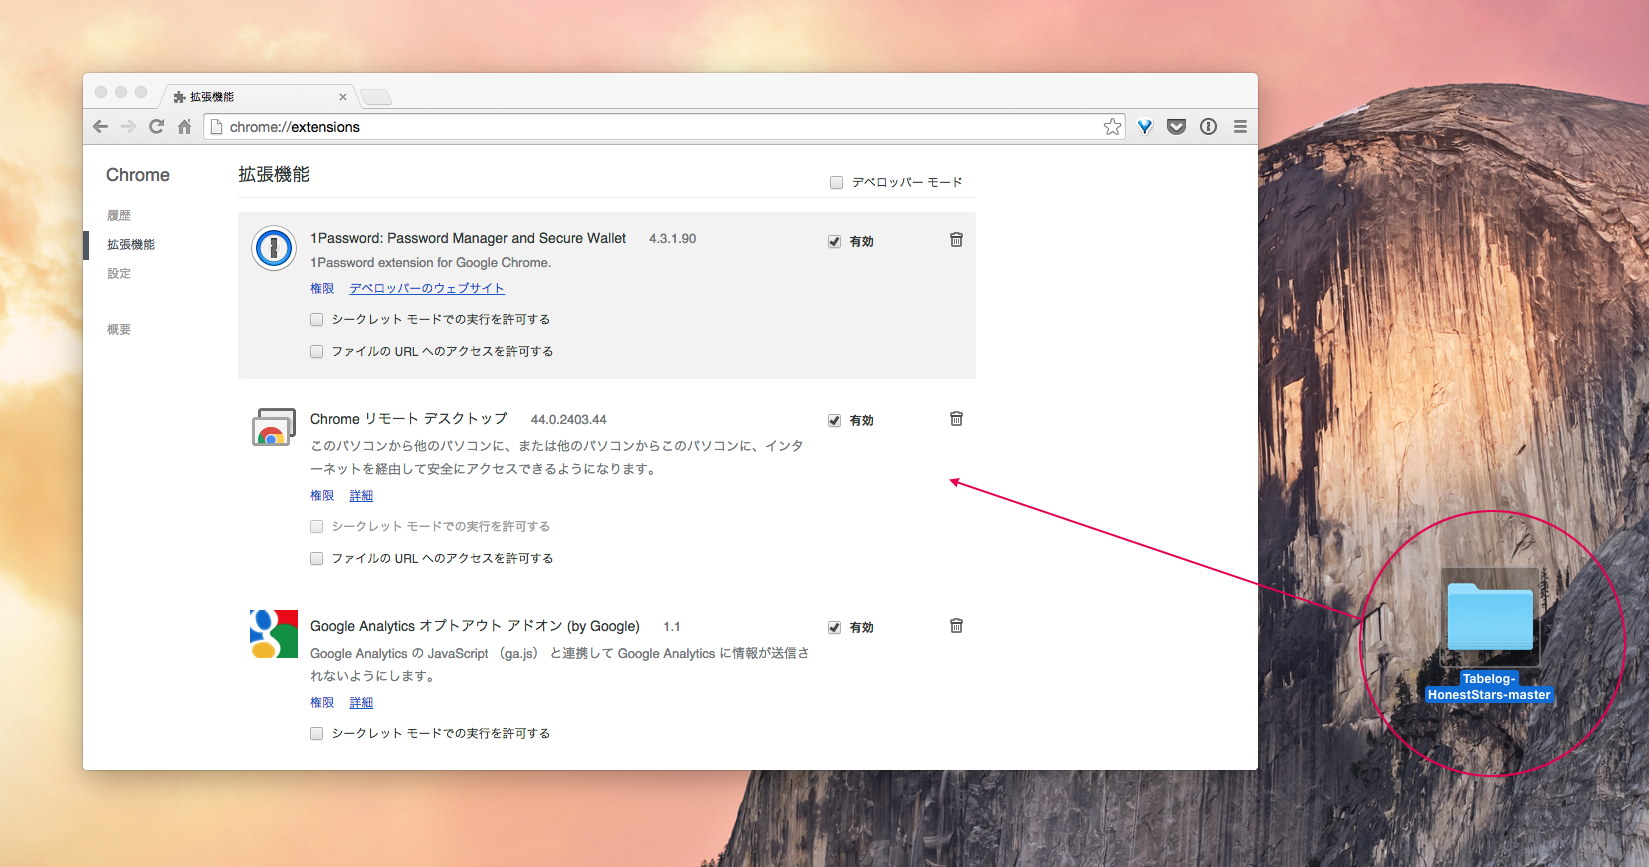
Task: Open 詳細 for Chrome リモート デスクトップ
Action: pos(361,495)
